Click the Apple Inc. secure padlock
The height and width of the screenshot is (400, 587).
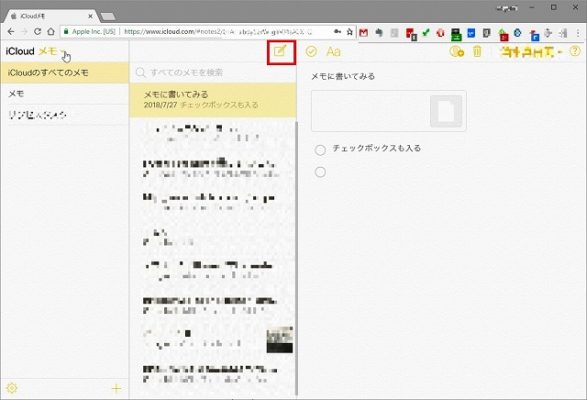pos(66,32)
